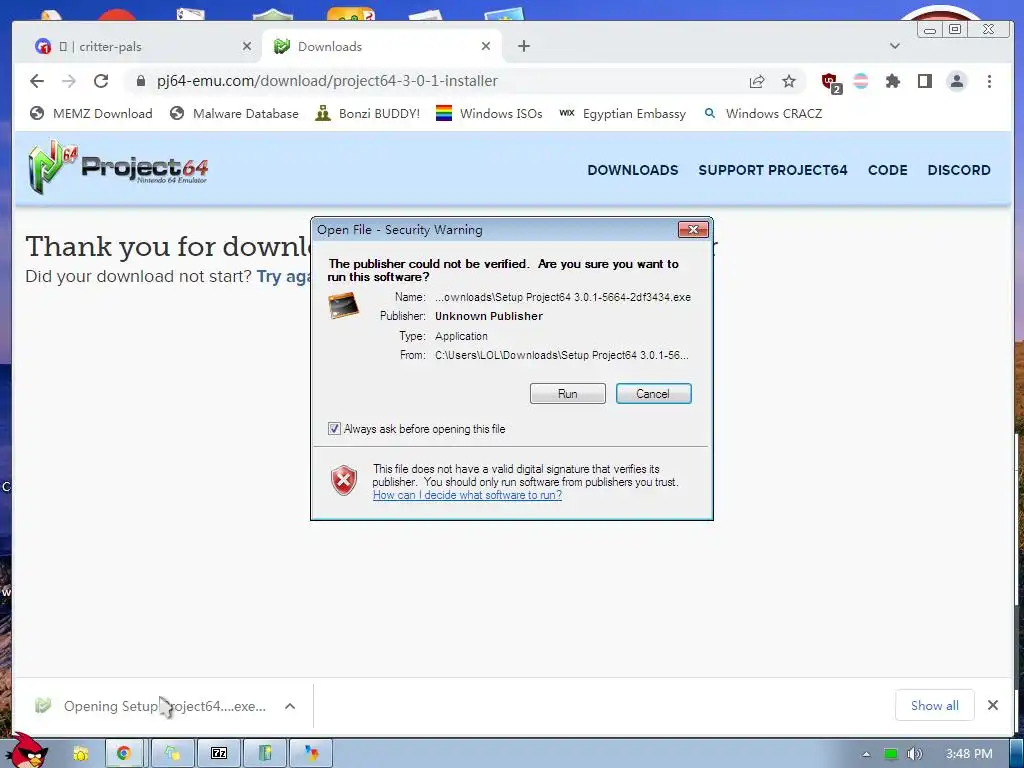Image resolution: width=1024 pixels, height=768 pixels.
Task: Click the striped flag extension icon
Action: [x=861, y=81]
